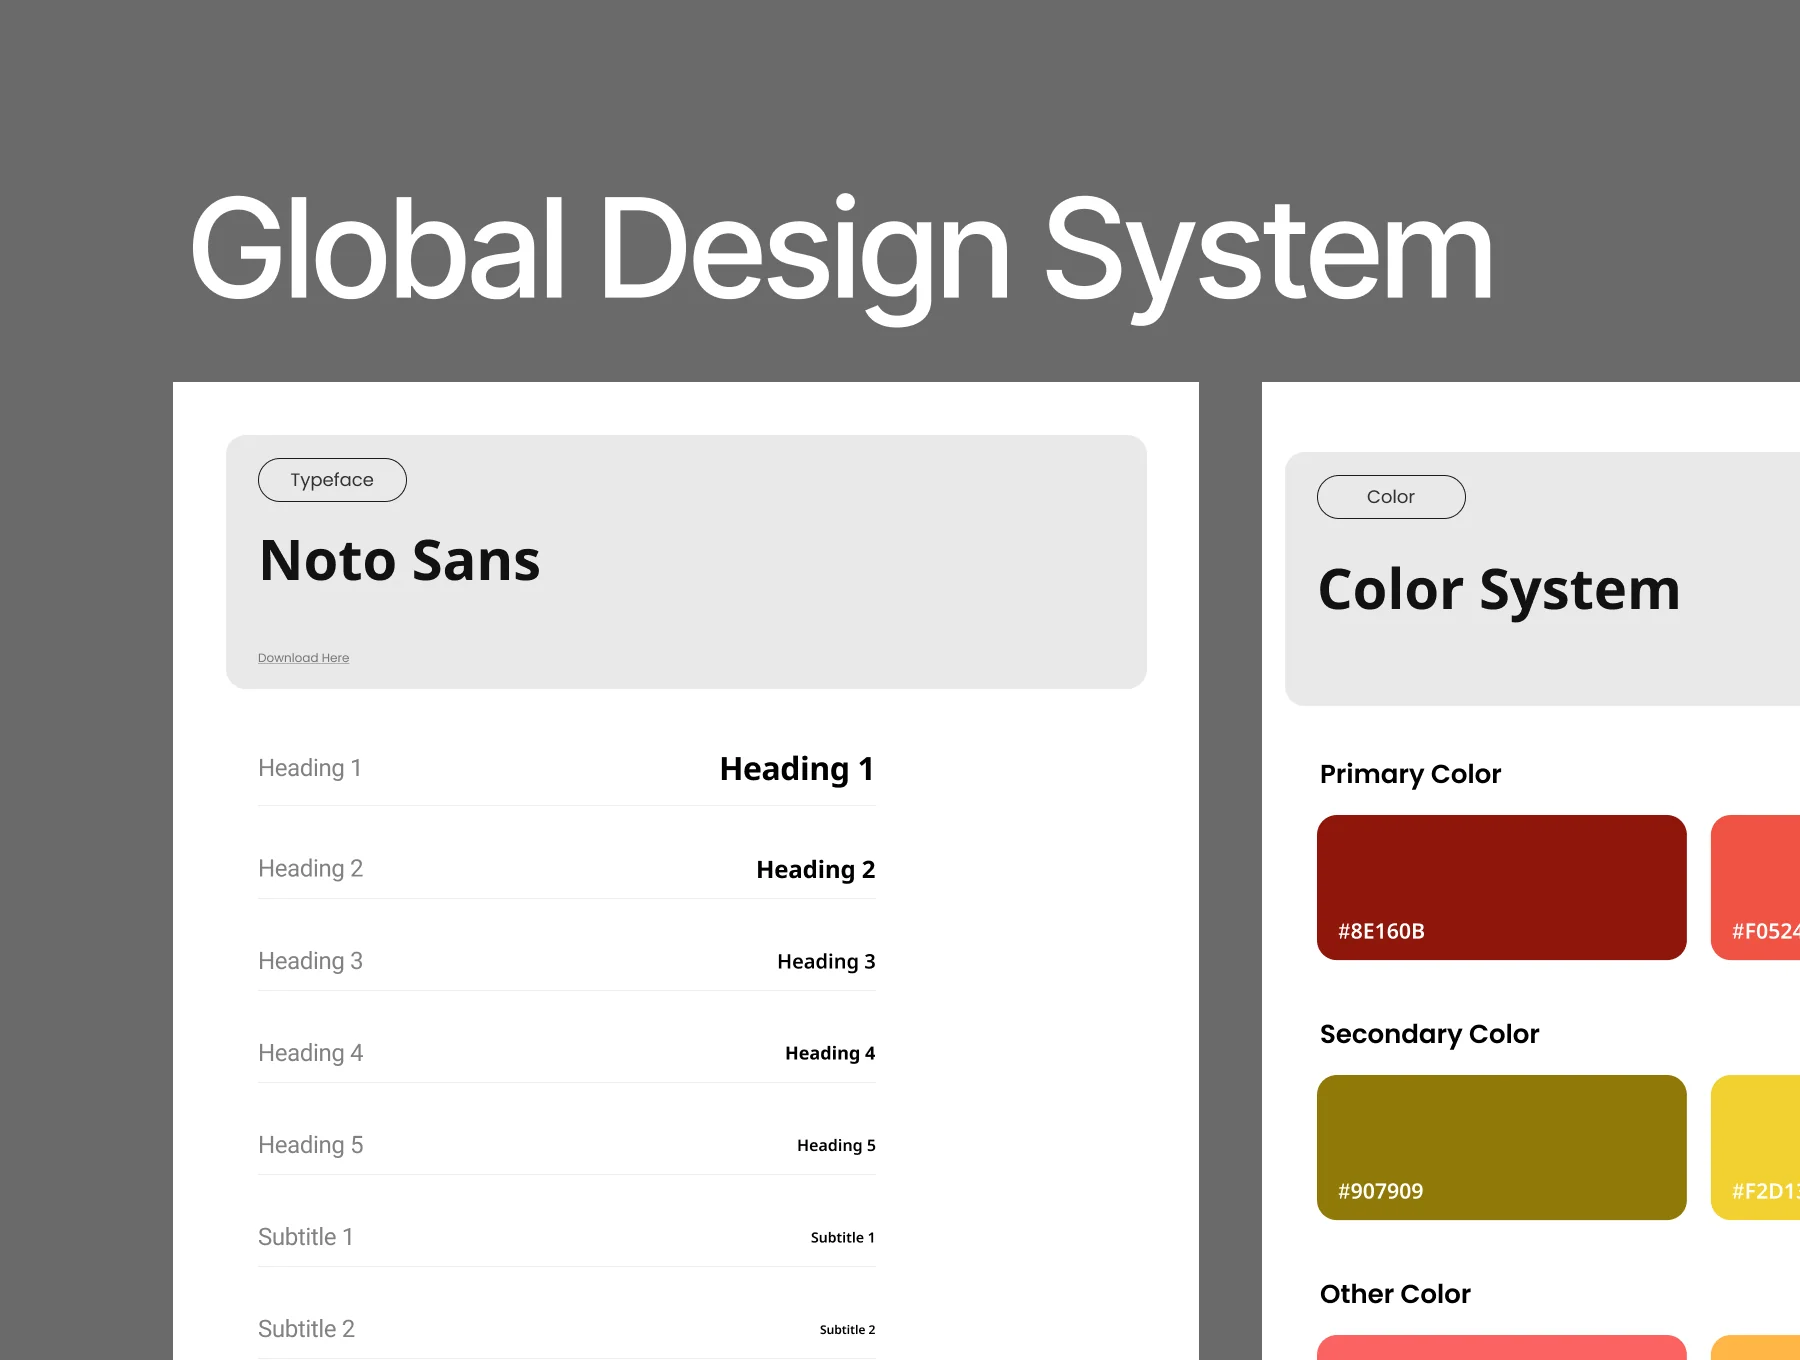The width and height of the screenshot is (1800, 1360).
Task: Select the gray Heading 5 label
Action: pyautogui.click(x=310, y=1145)
